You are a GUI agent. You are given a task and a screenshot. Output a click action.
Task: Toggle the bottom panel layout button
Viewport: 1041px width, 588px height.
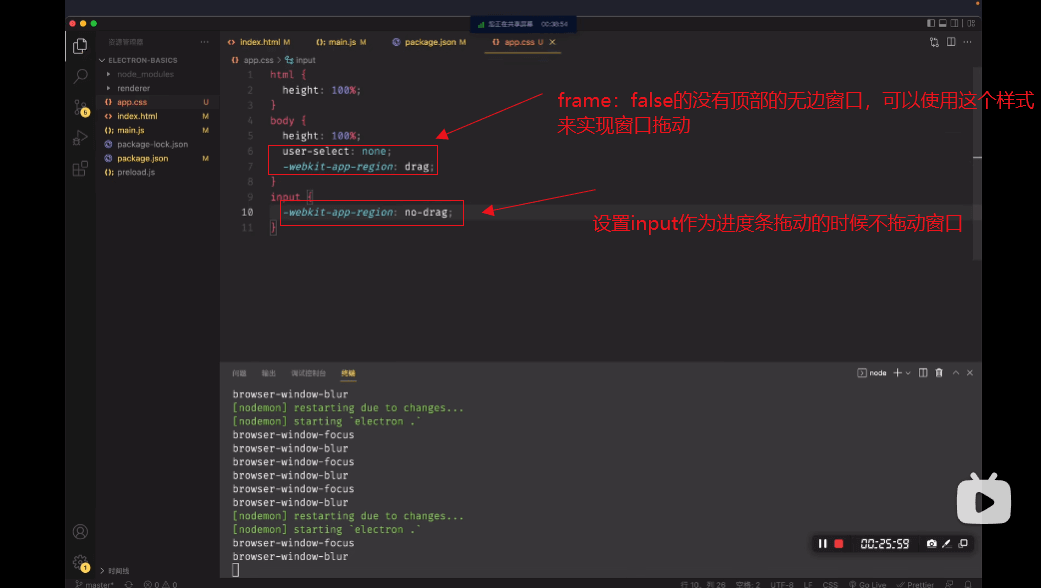click(944, 23)
